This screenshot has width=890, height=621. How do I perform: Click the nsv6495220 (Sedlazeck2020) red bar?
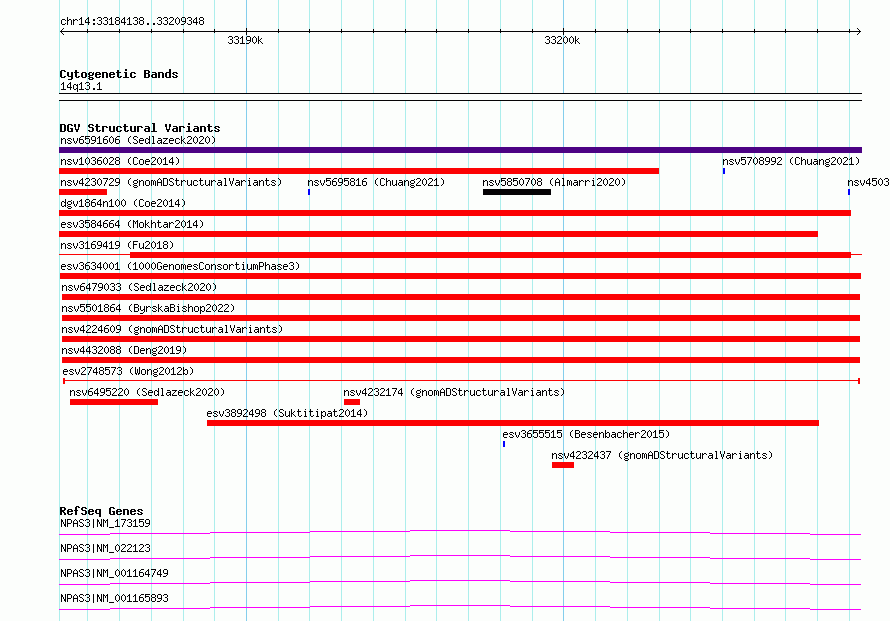point(114,402)
